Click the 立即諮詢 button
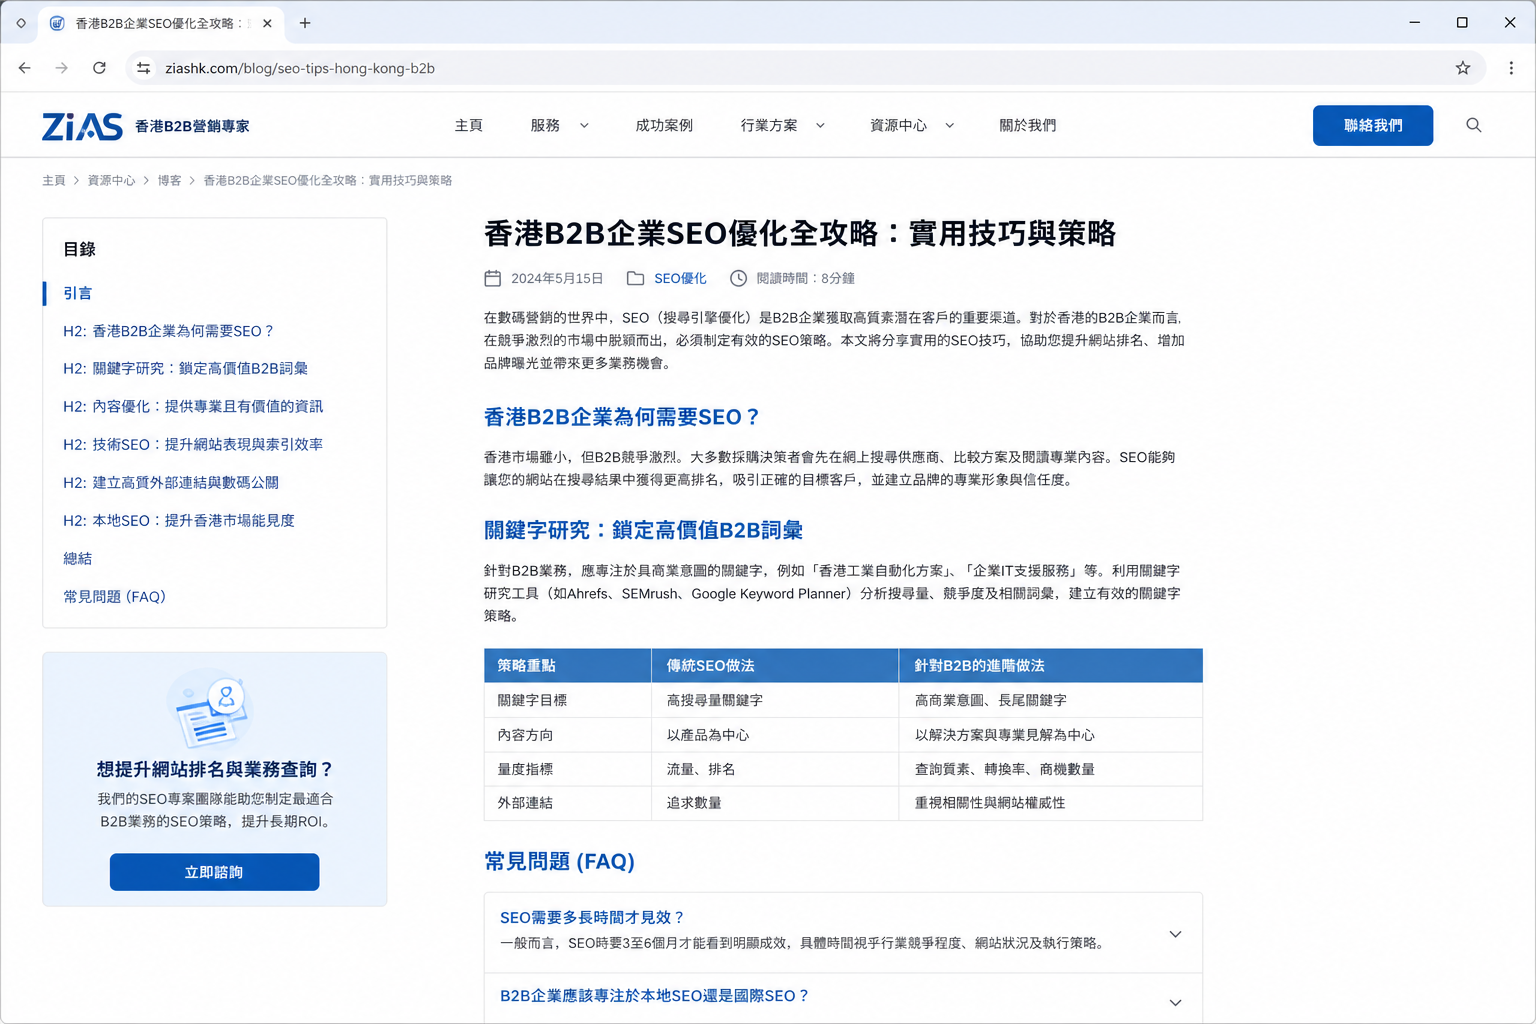Screen dimensions: 1536x1024 pyautogui.click(x=214, y=872)
